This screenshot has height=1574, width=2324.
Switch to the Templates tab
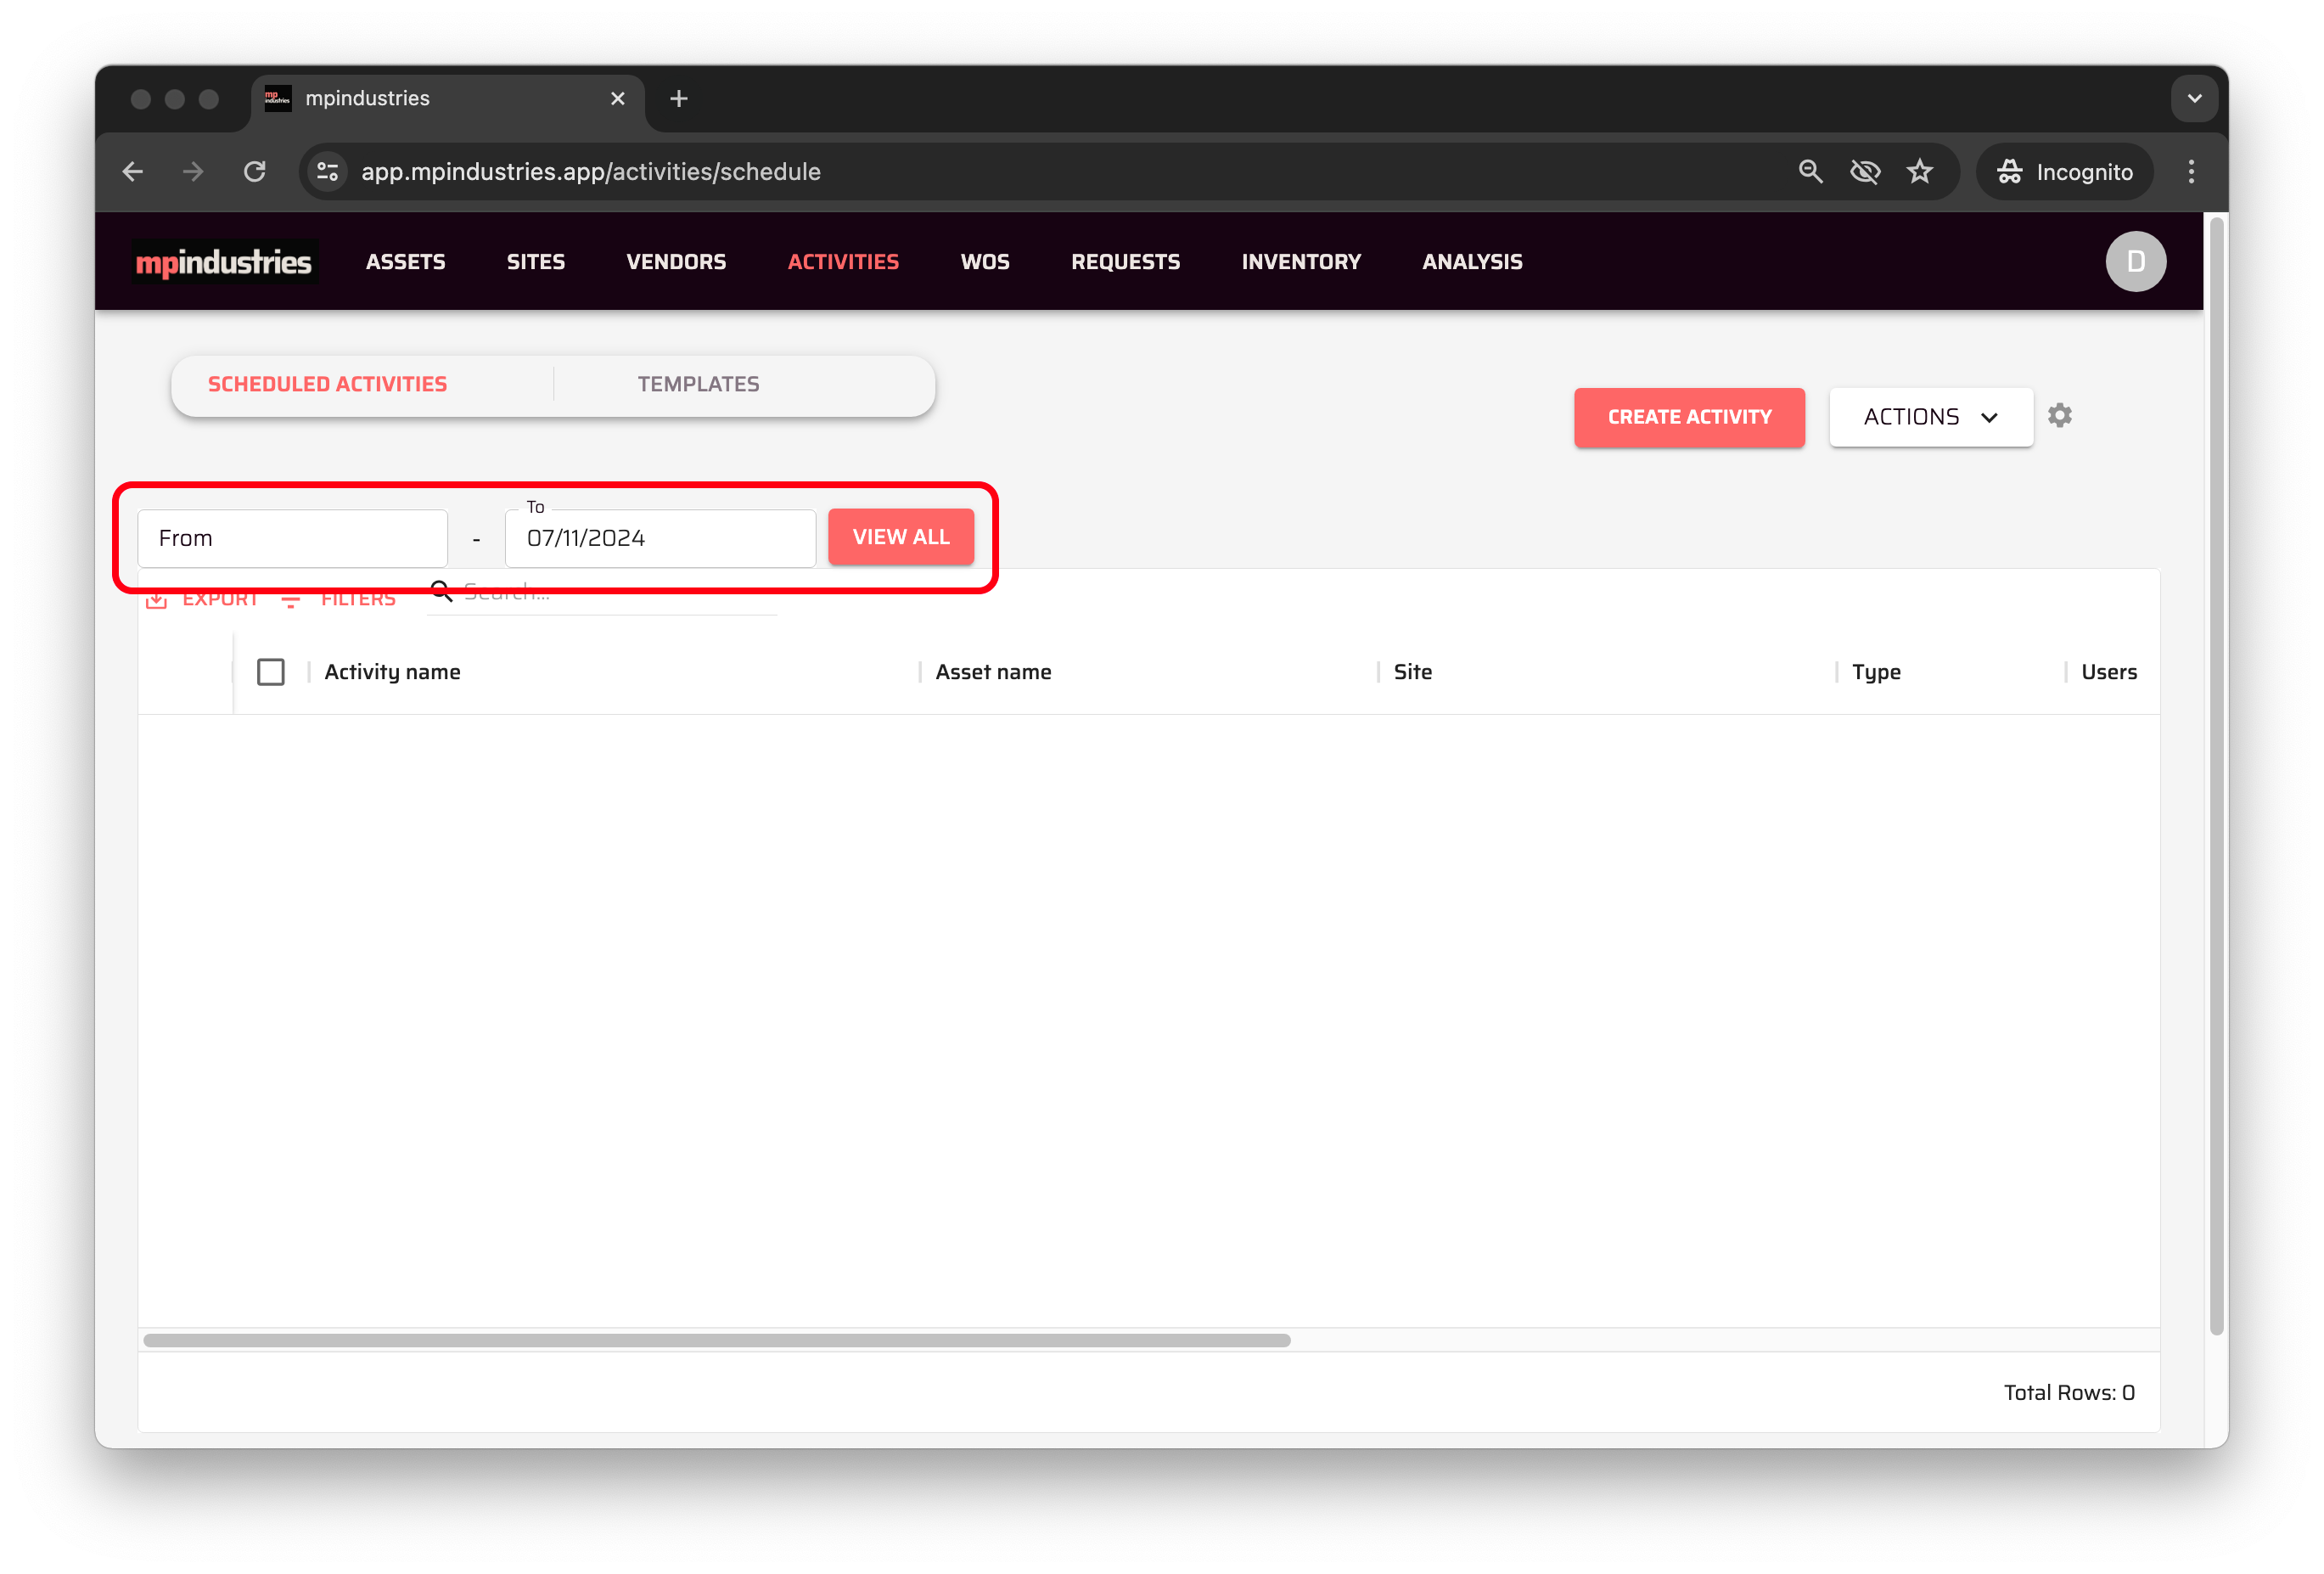tap(698, 384)
